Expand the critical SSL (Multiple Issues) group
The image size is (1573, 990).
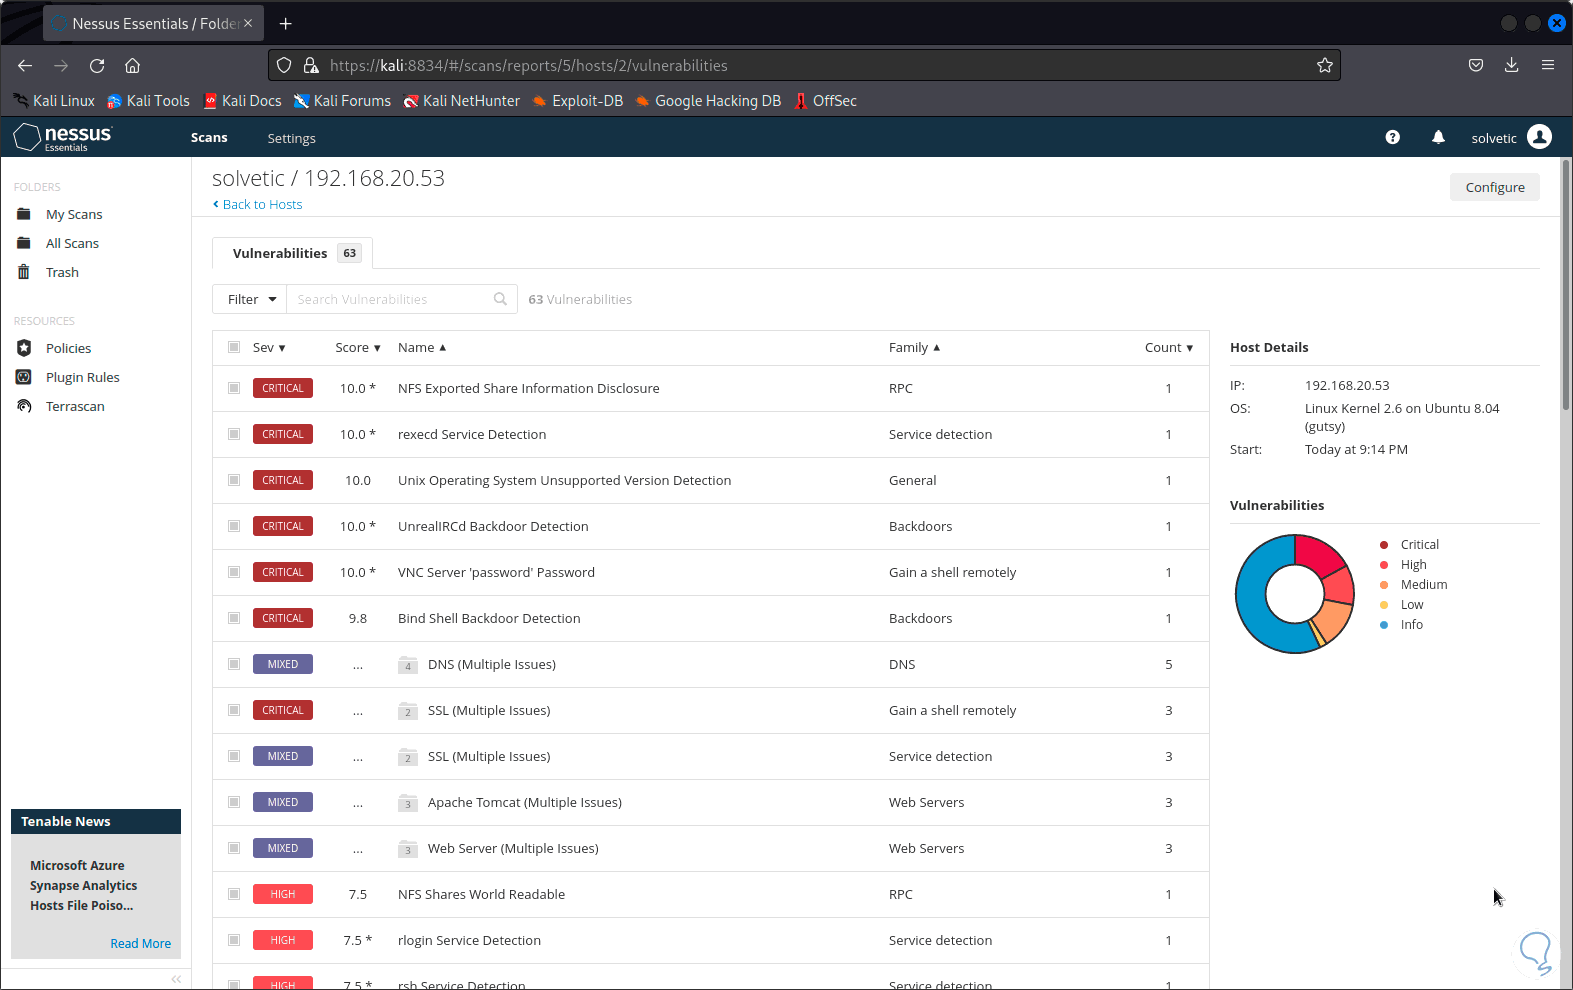pyautogui.click(x=408, y=711)
